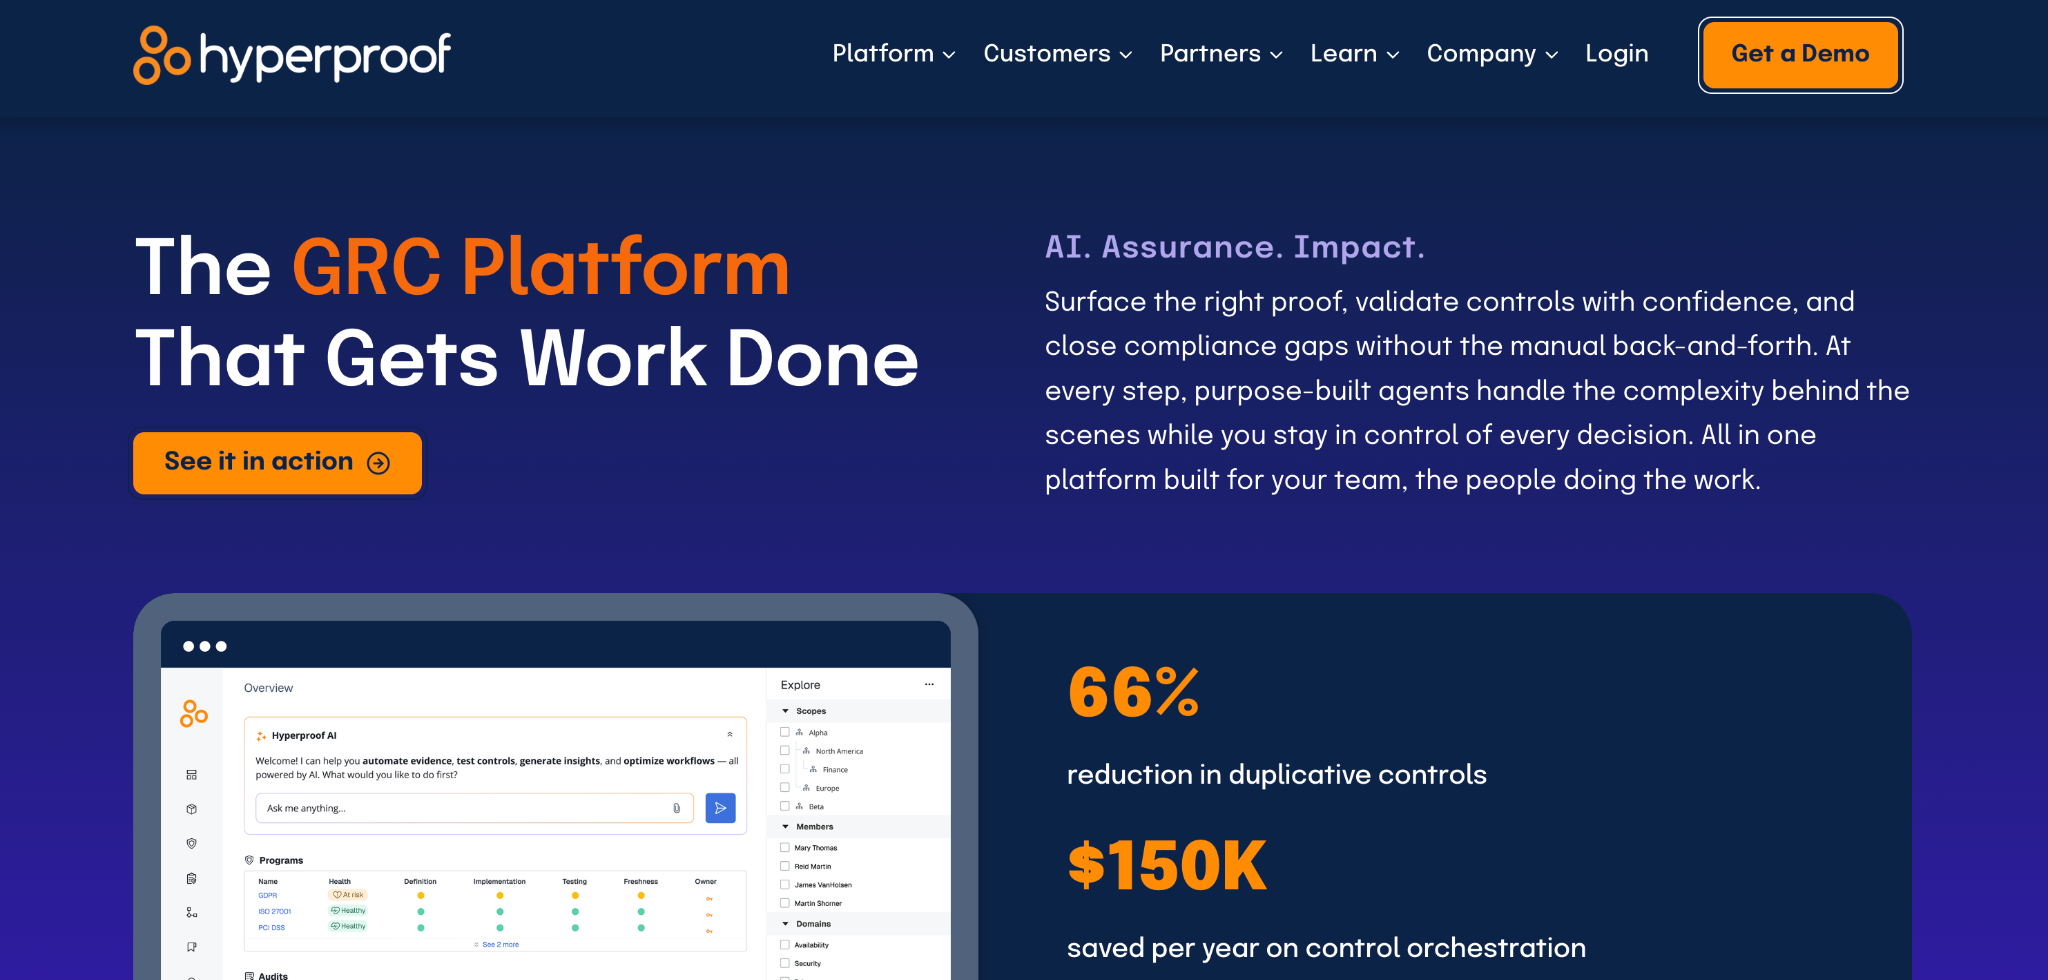Toggle the Beta scope checkbox

coord(785,806)
